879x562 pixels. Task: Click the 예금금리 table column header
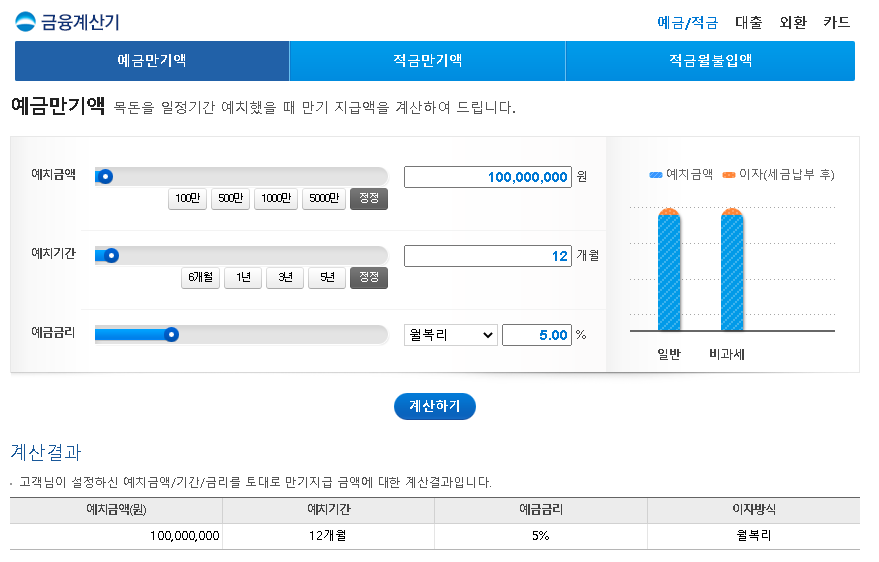(541, 510)
